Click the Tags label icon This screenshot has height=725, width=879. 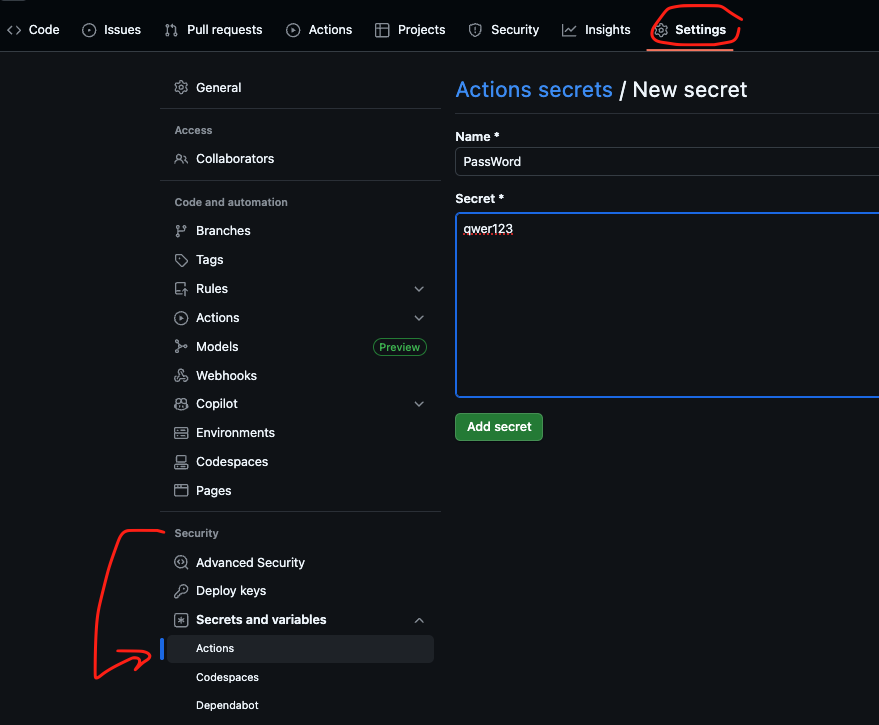click(x=181, y=260)
